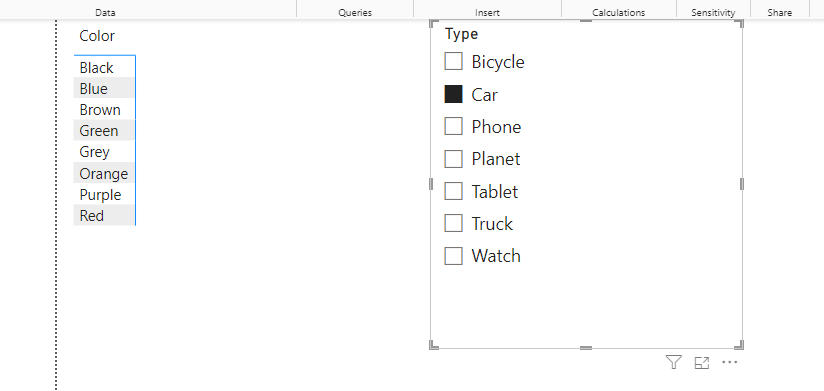824x391 pixels.
Task: Click the slicer's top-edge middle resize handle
Action: pos(586,20)
